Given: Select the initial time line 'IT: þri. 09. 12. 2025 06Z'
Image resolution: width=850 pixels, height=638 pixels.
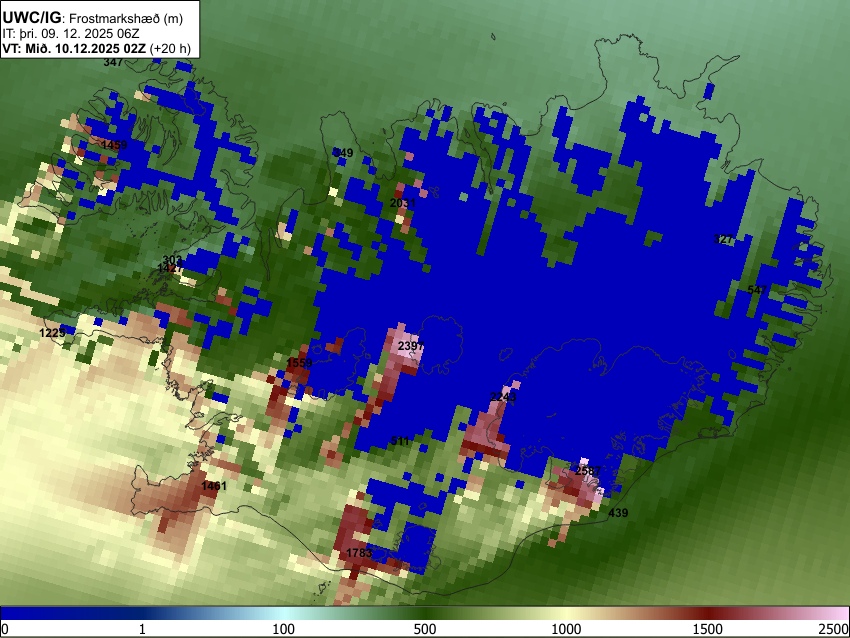Looking at the screenshot, I should pos(71,34).
